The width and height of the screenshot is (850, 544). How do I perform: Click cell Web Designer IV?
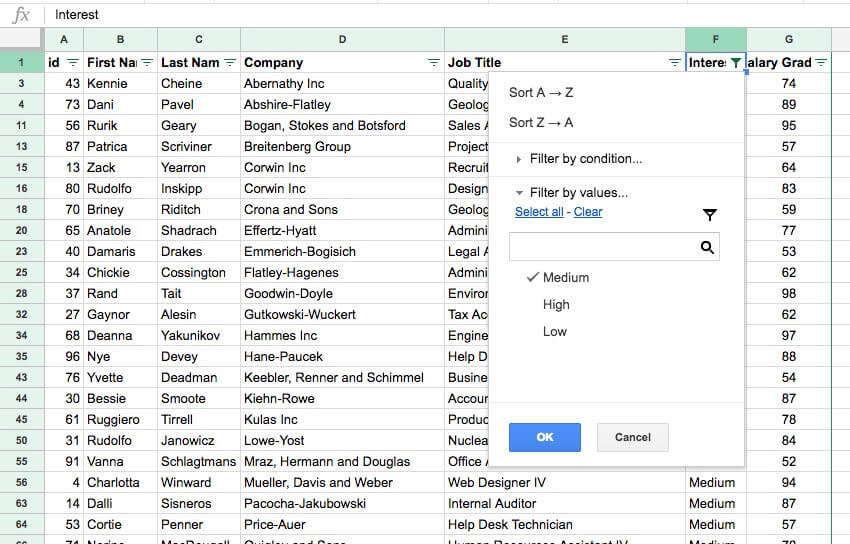(564, 482)
